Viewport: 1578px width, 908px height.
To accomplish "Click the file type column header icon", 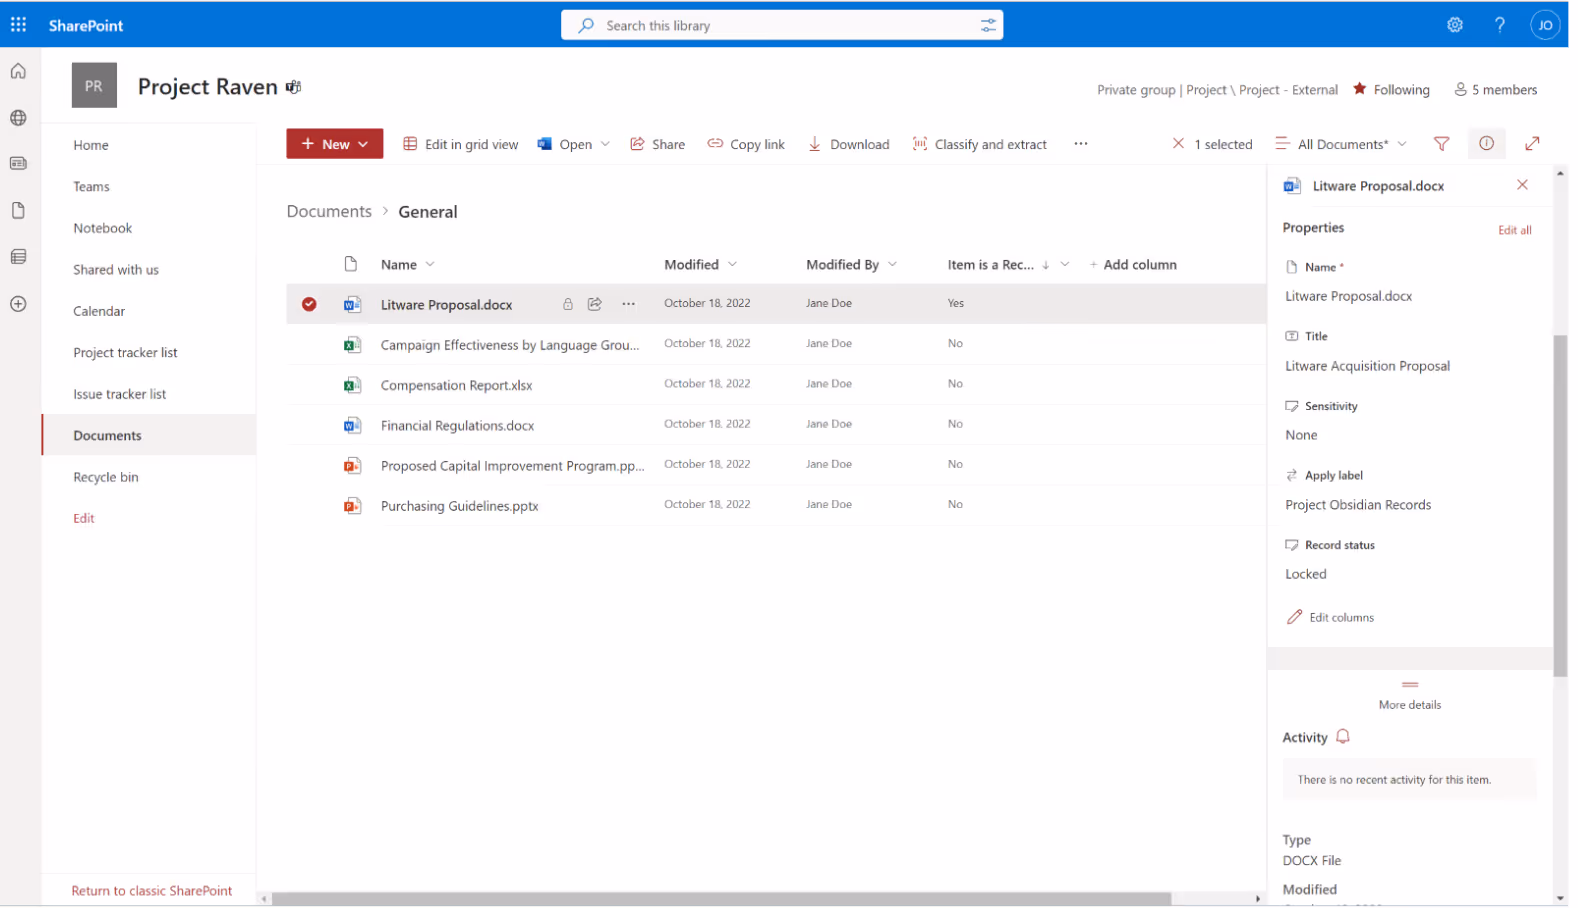I will click(351, 264).
